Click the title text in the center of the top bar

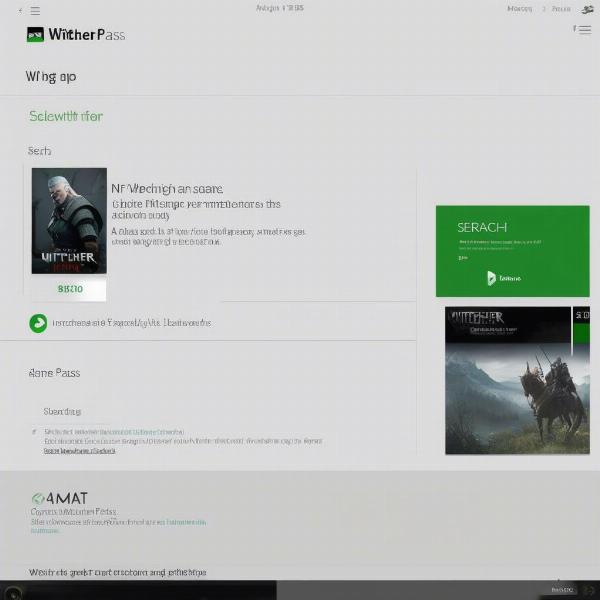point(280,8)
